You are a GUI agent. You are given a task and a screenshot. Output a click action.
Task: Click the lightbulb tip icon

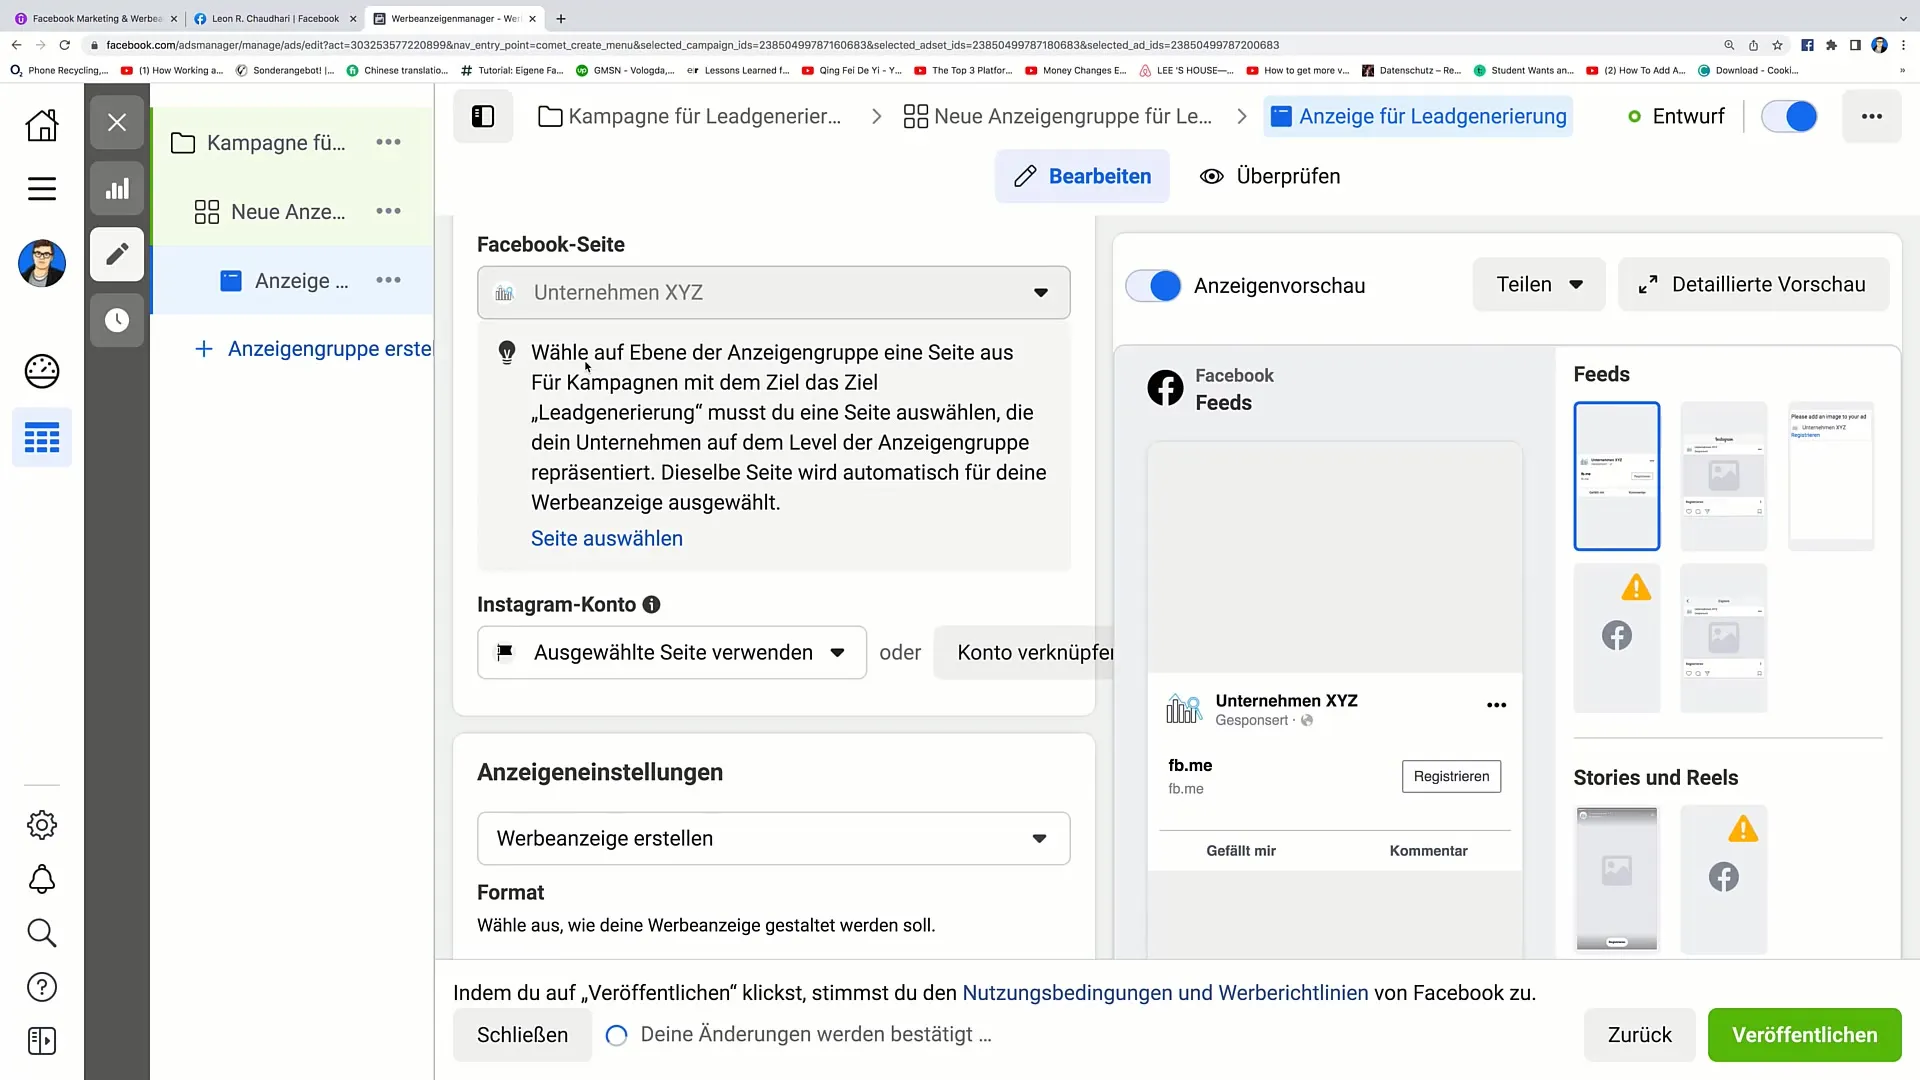click(x=507, y=352)
